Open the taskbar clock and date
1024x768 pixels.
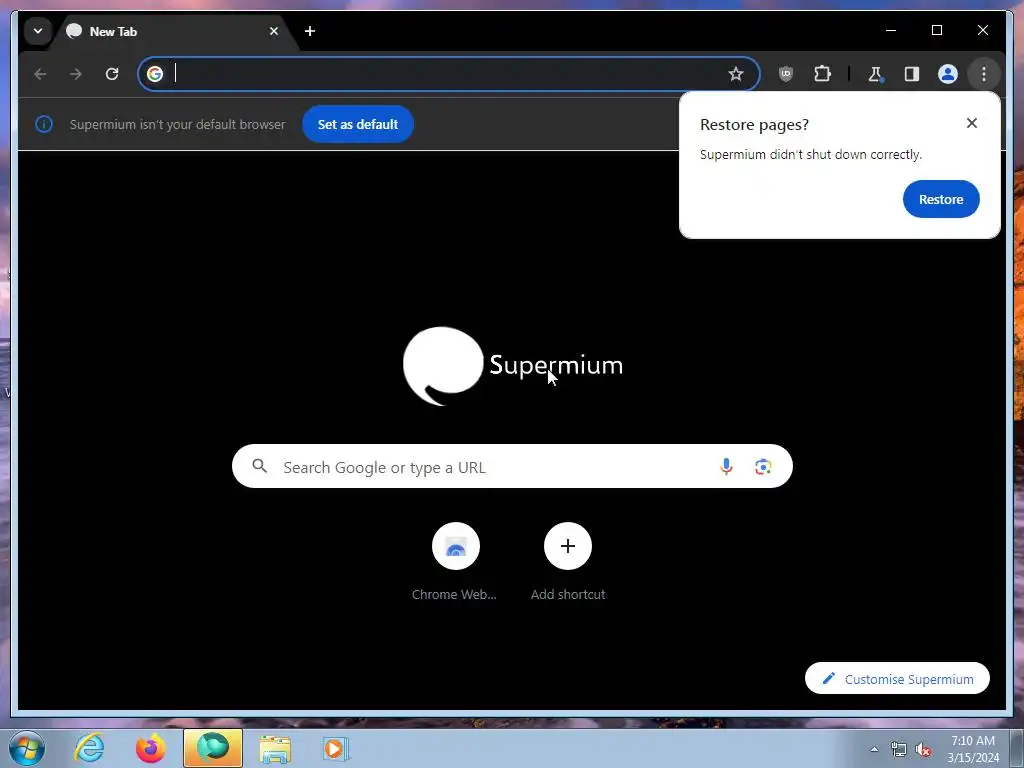tap(973, 749)
